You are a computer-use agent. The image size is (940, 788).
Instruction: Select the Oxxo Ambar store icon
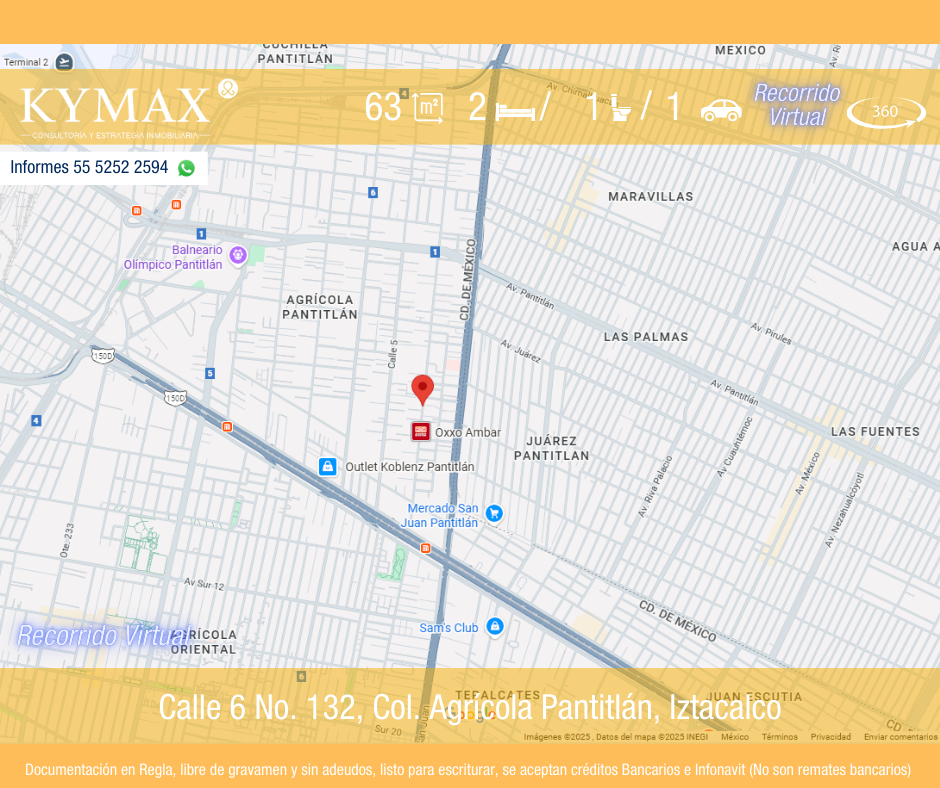(420, 431)
